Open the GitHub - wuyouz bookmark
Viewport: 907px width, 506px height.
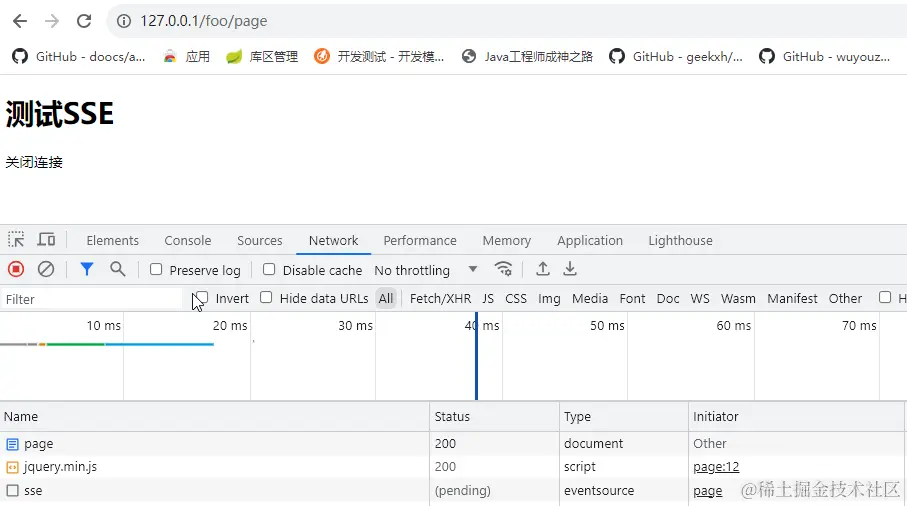tap(824, 57)
